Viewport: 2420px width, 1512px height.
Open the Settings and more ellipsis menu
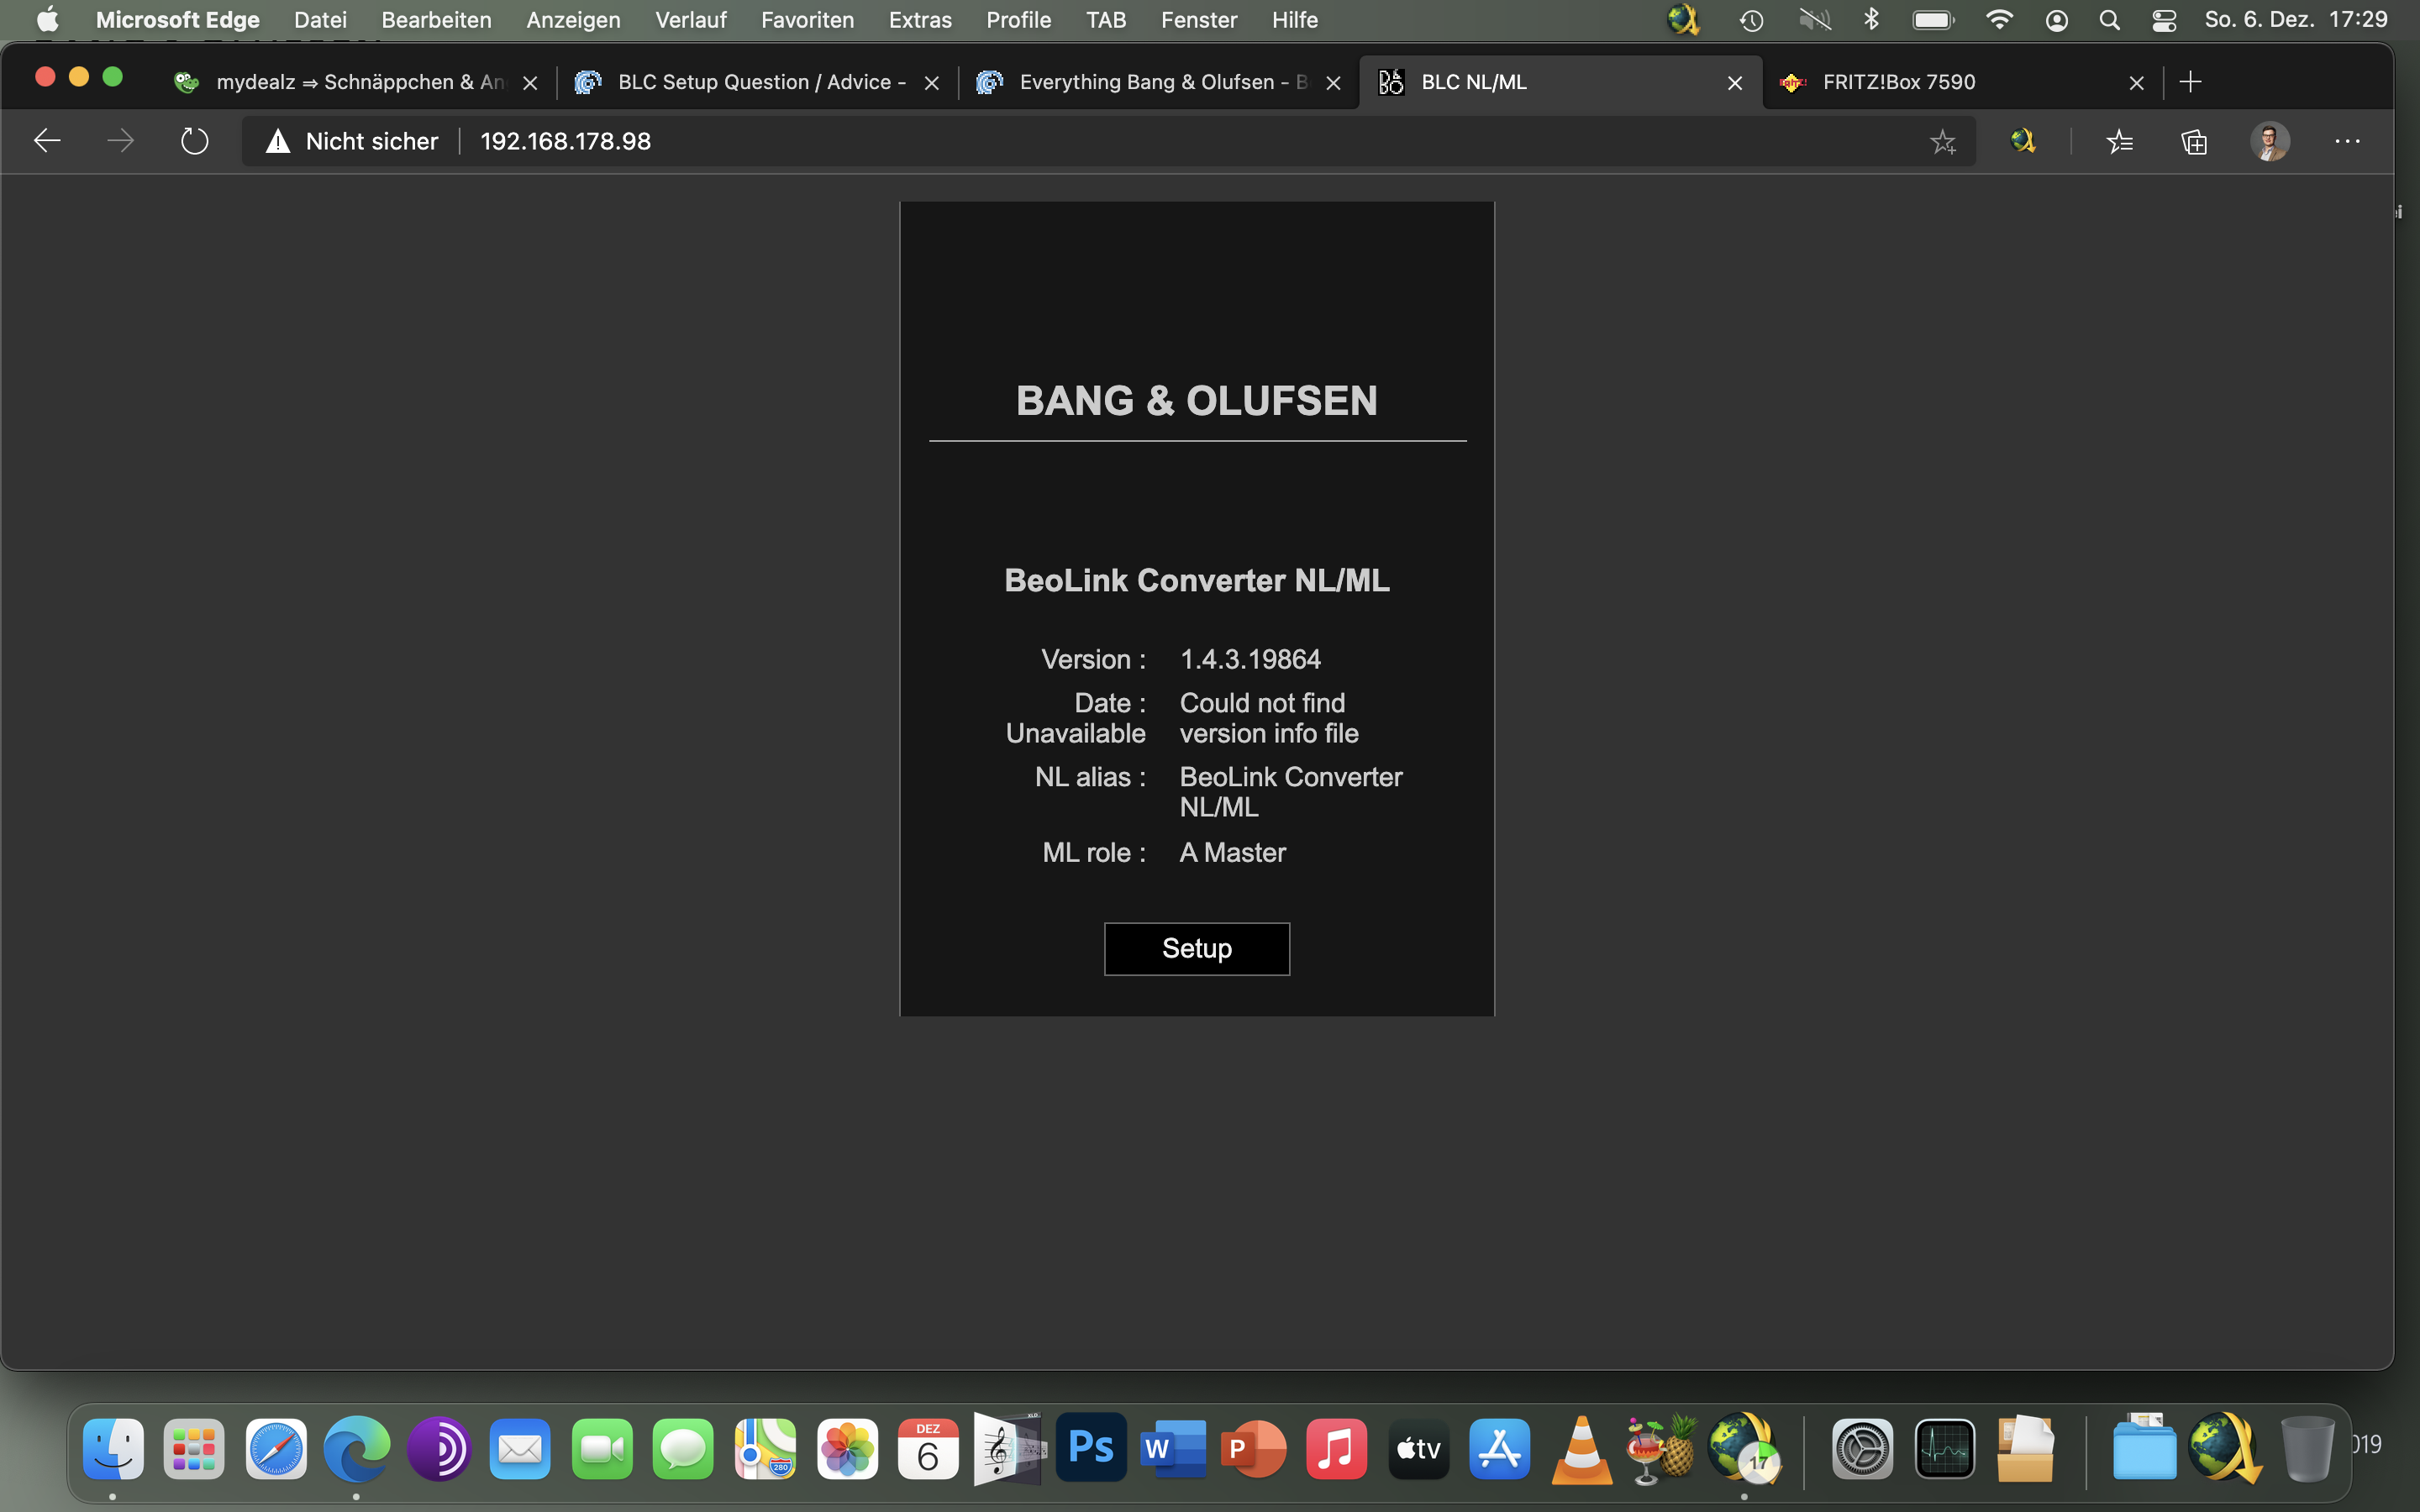click(2347, 141)
